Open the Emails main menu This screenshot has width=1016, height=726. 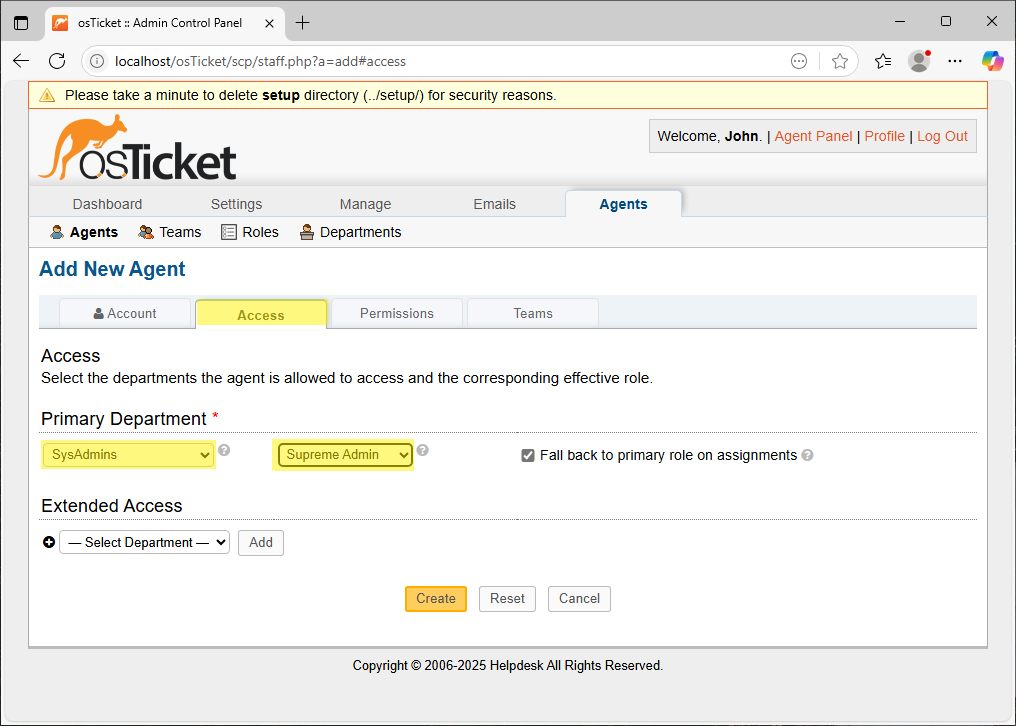[494, 204]
